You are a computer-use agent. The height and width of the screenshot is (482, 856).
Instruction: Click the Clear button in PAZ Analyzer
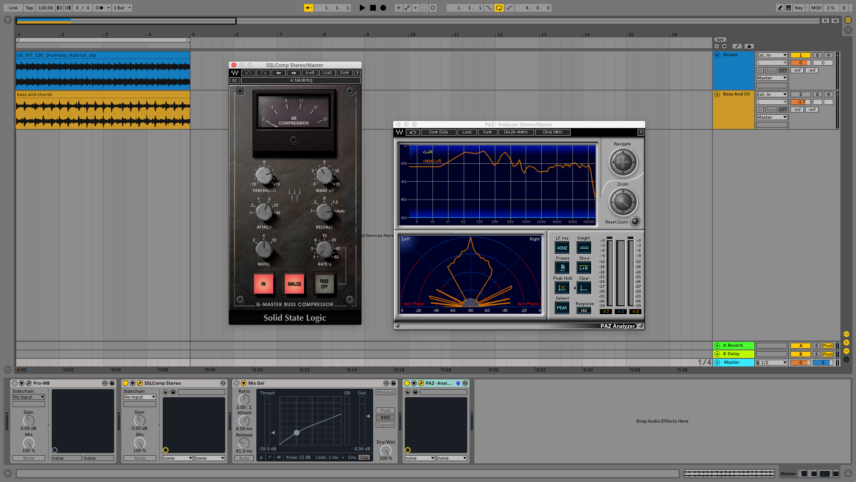[x=584, y=288]
